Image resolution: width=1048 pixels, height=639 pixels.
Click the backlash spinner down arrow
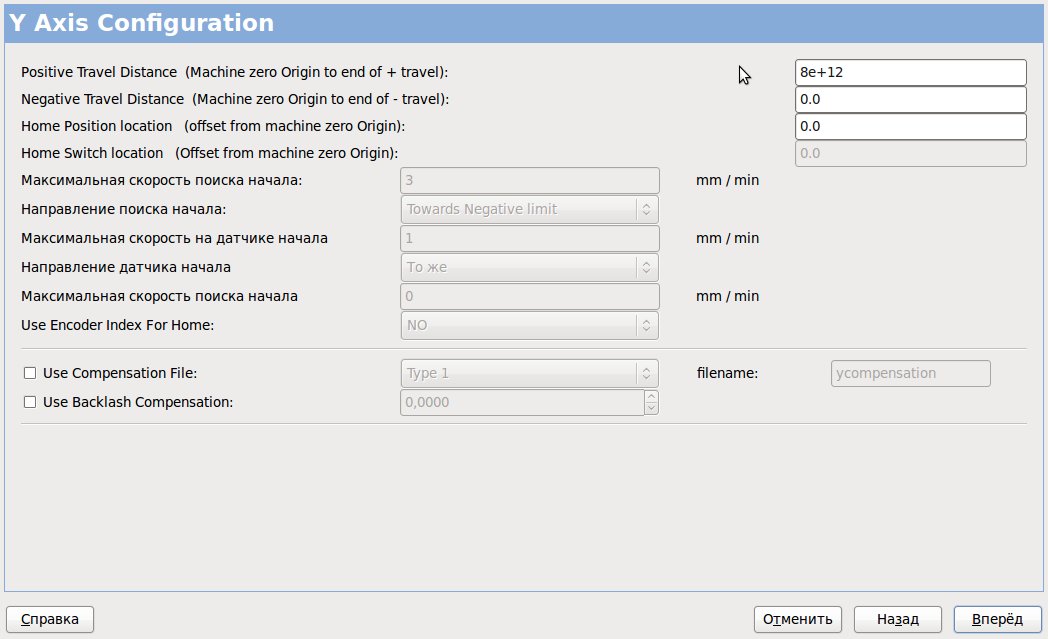pyautogui.click(x=651, y=408)
